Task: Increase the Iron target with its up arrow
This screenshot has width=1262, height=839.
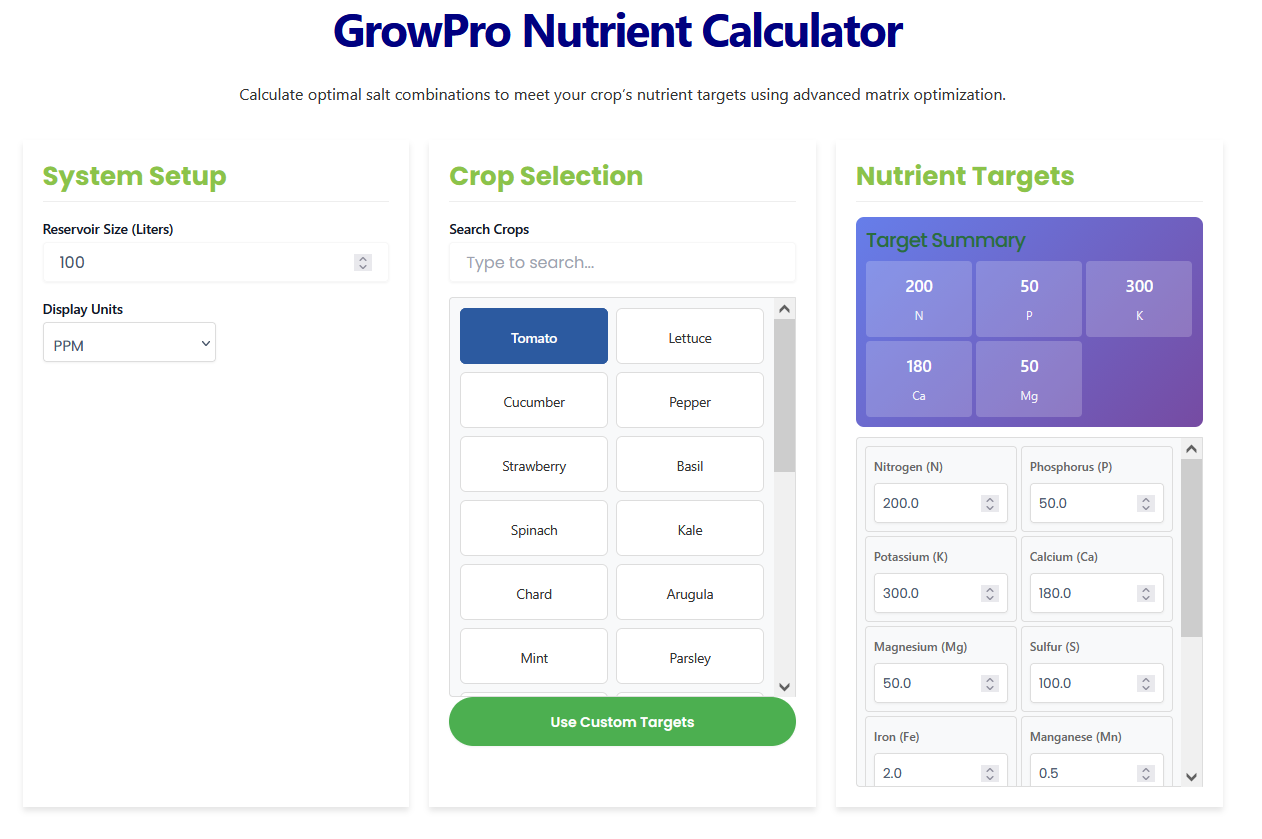Action: [x=989, y=767]
